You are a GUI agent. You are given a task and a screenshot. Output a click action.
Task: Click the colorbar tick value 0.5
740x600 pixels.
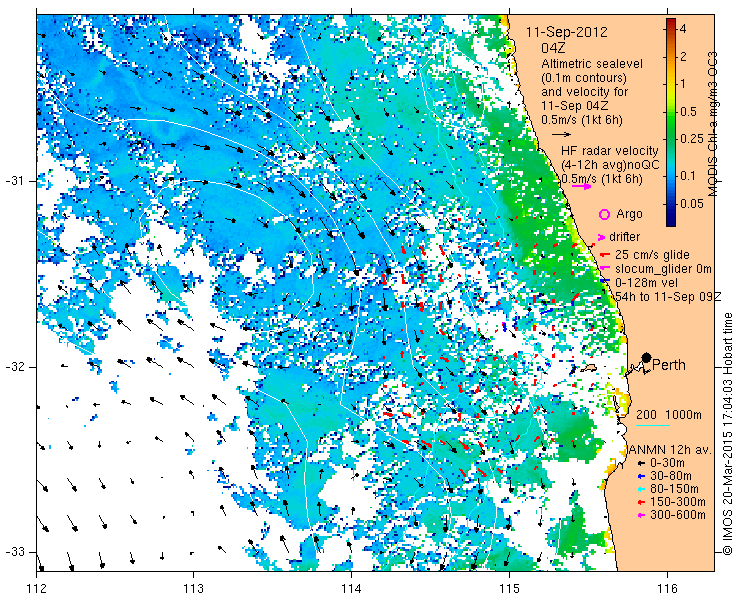(x=688, y=112)
